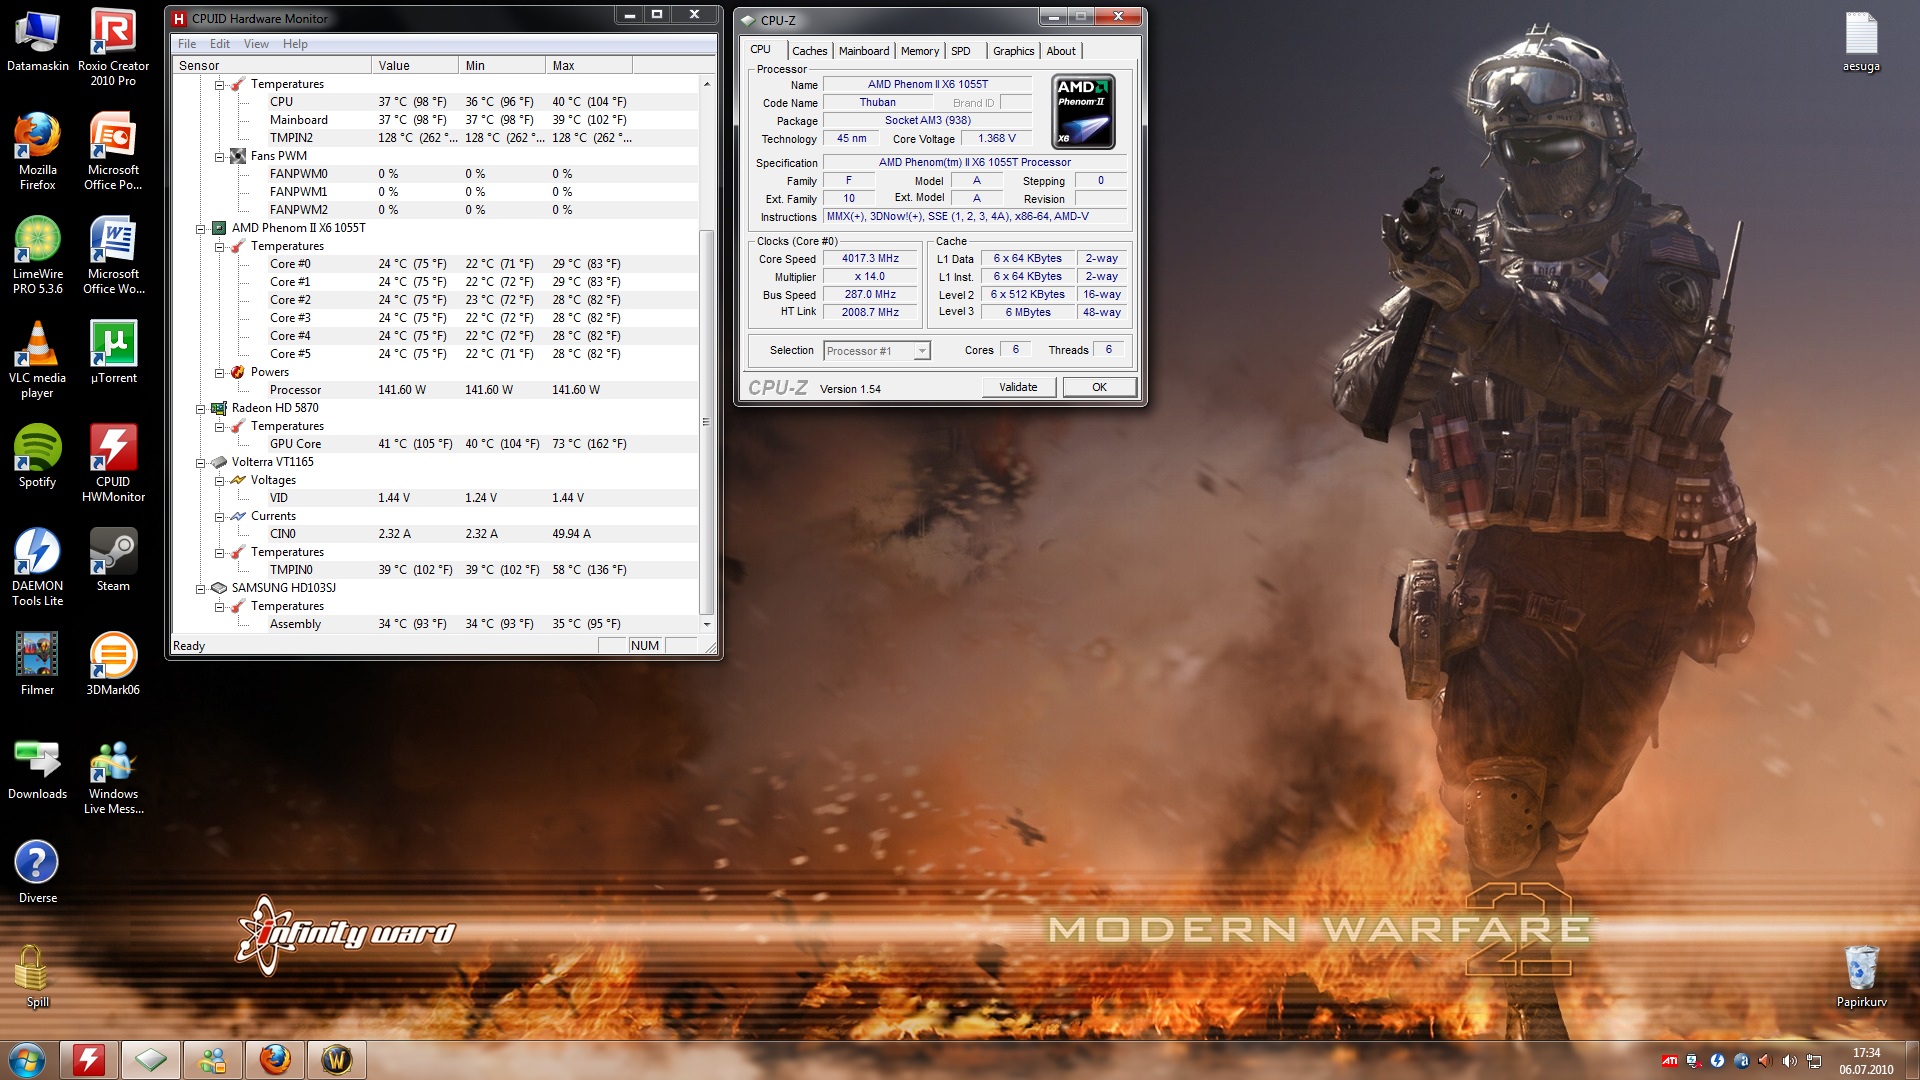Collapse the AMD Phenom II X6 1055T node

coord(201,228)
